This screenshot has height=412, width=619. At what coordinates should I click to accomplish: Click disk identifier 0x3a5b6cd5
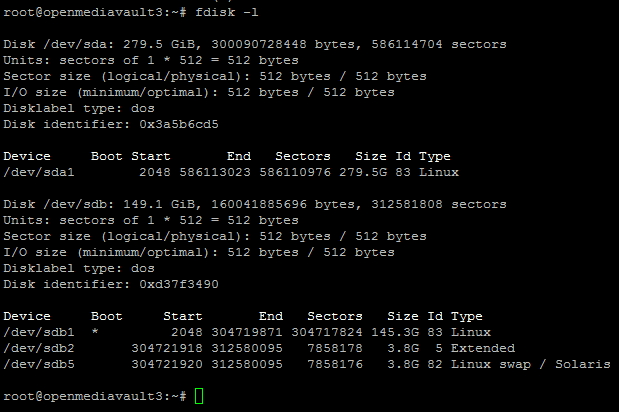pos(179,124)
